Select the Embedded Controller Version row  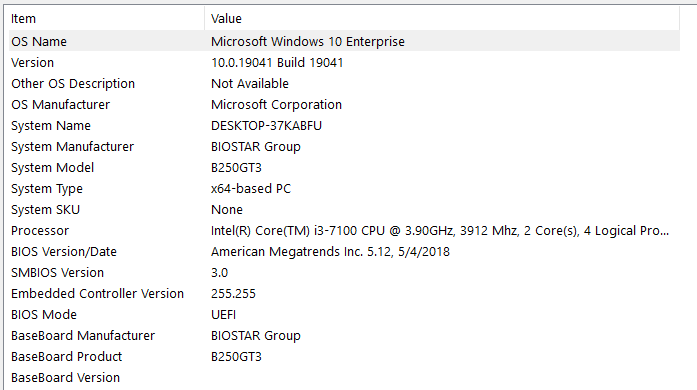point(344,294)
